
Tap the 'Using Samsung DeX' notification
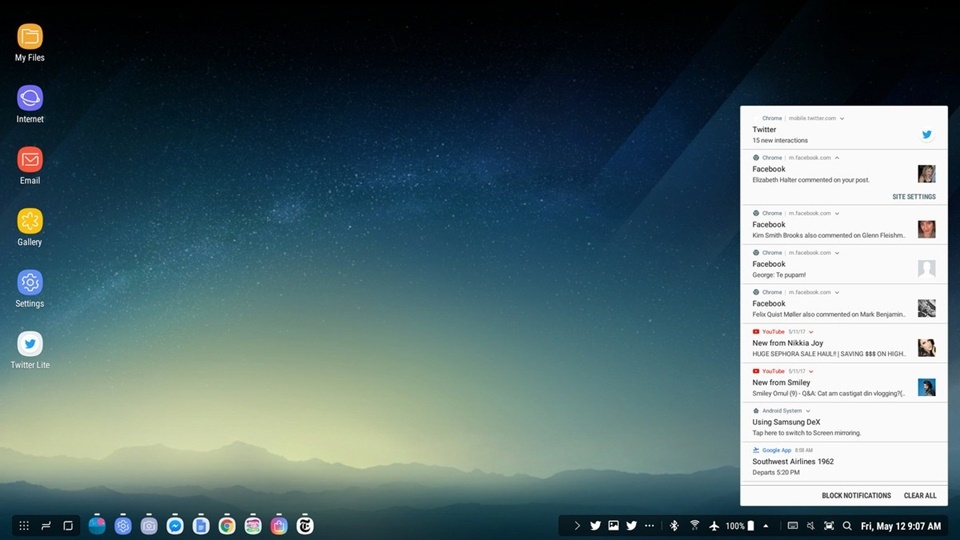click(844, 422)
